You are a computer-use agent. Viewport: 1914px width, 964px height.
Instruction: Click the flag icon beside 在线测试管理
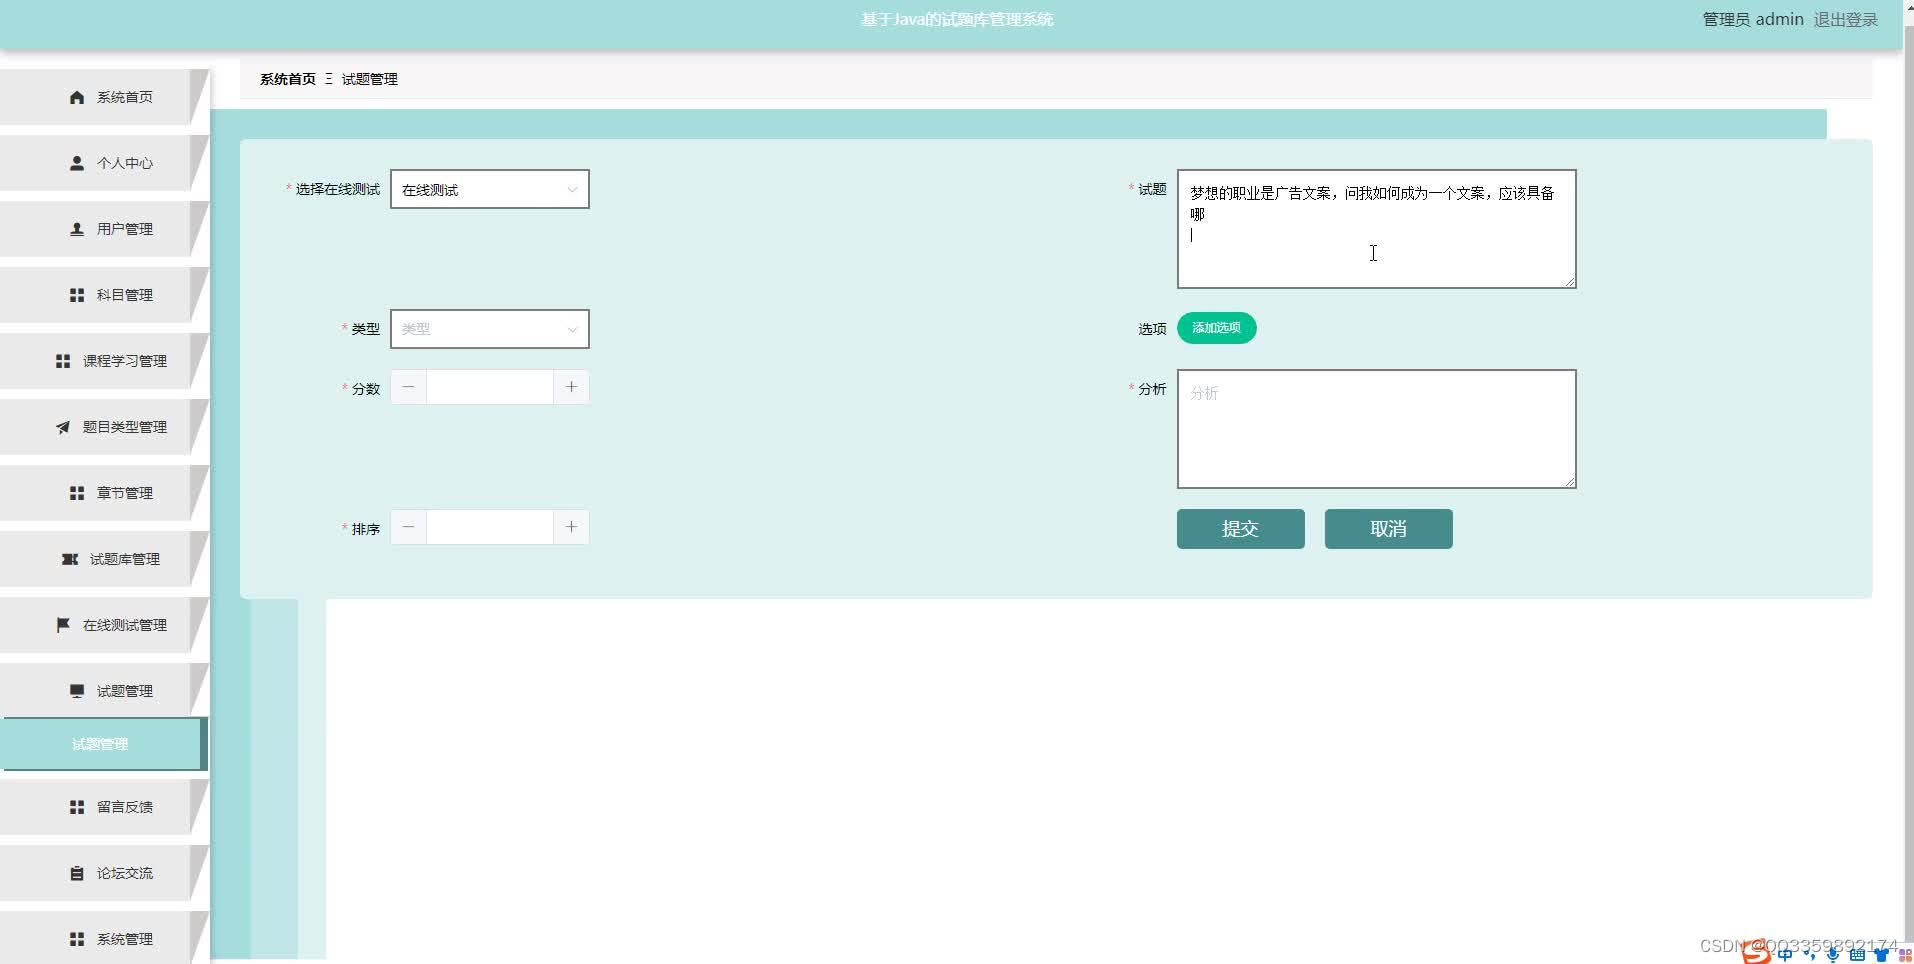tap(63, 625)
